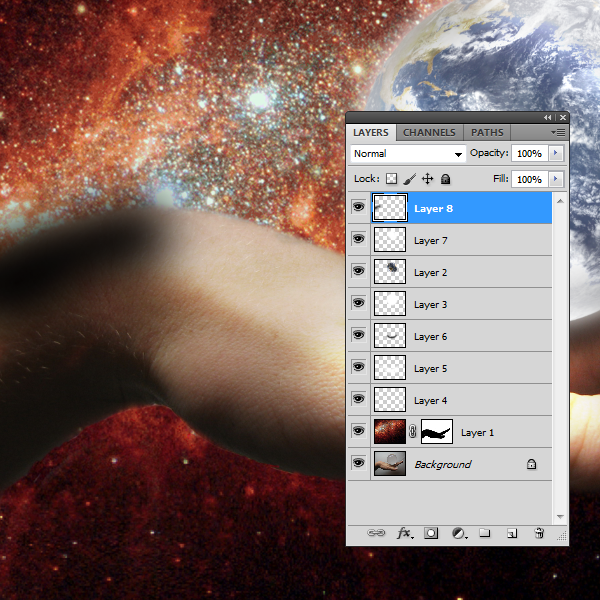Create new fill or adjustment layer

coord(459,533)
